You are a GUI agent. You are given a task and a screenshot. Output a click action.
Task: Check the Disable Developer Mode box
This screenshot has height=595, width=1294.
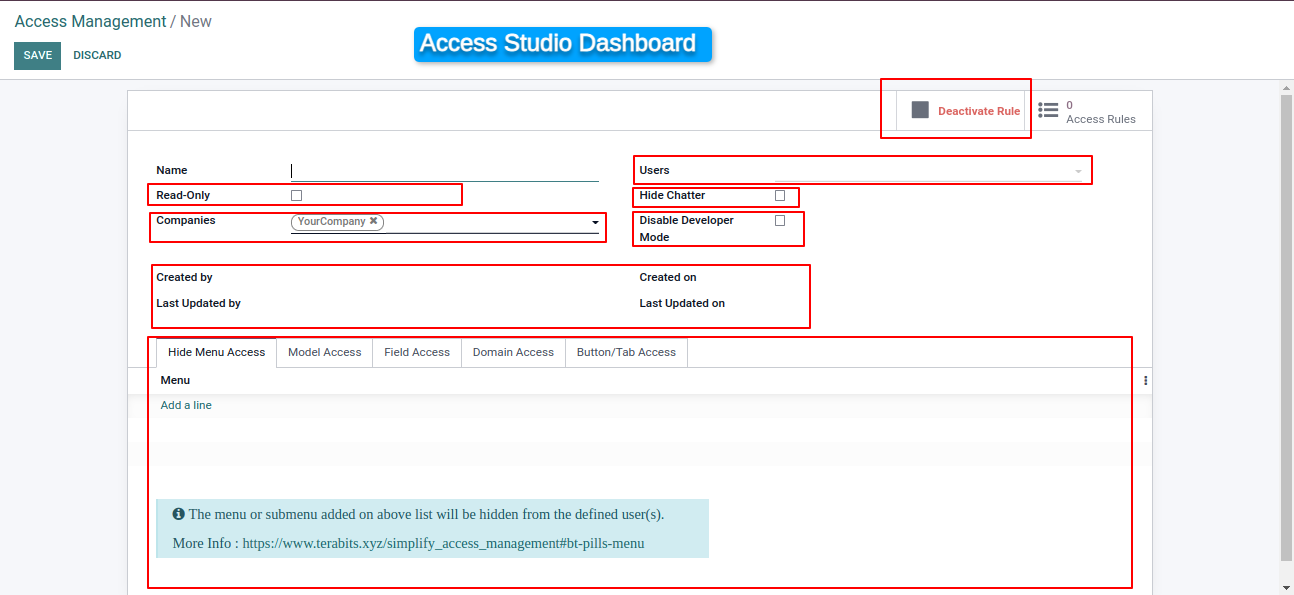[x=780, y=221]
